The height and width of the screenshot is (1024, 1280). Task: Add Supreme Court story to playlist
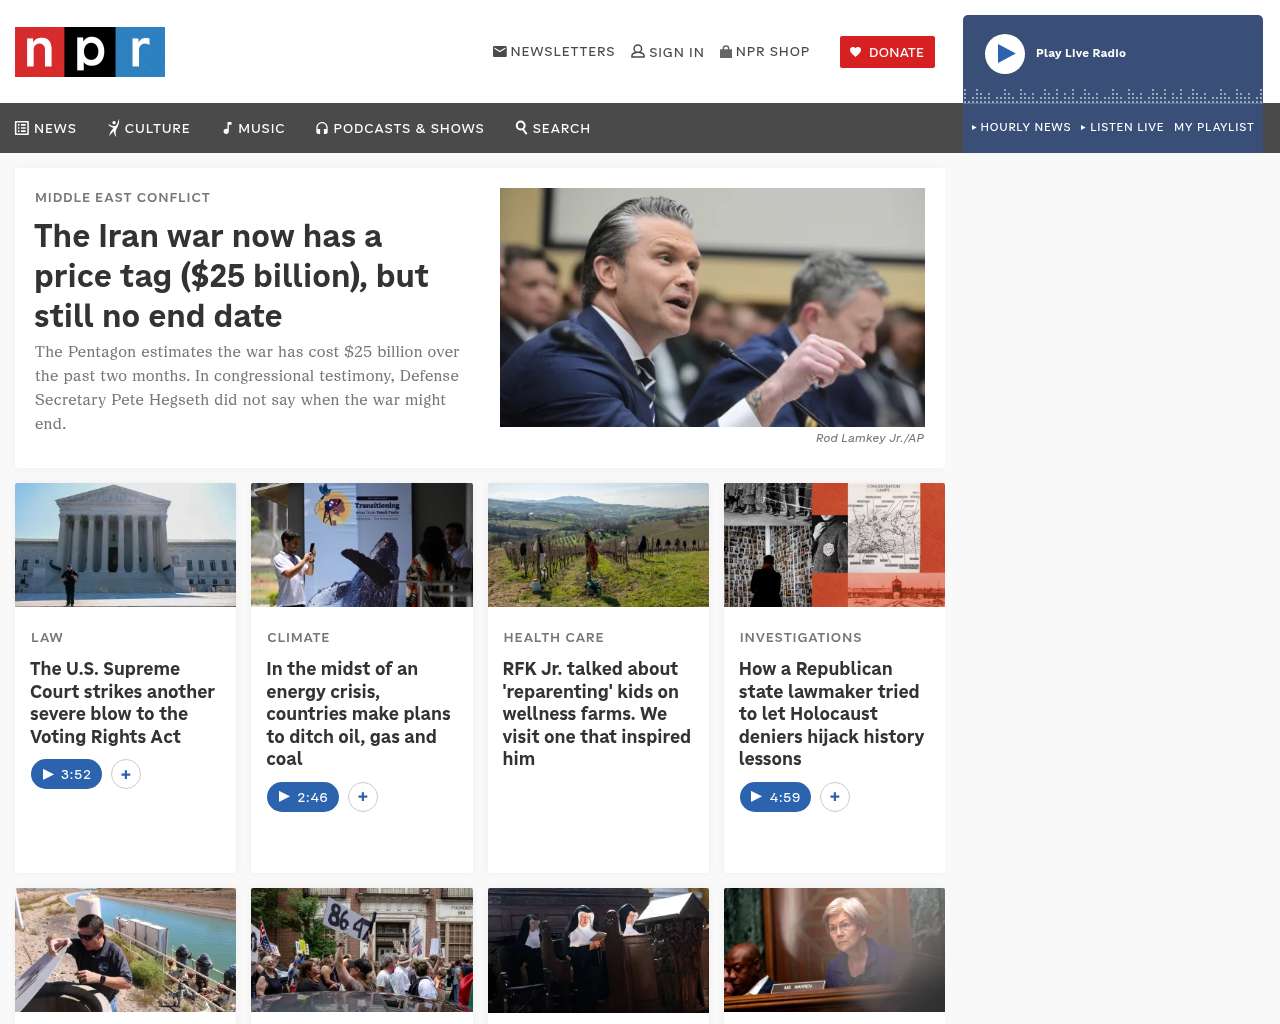pos(126,775)
